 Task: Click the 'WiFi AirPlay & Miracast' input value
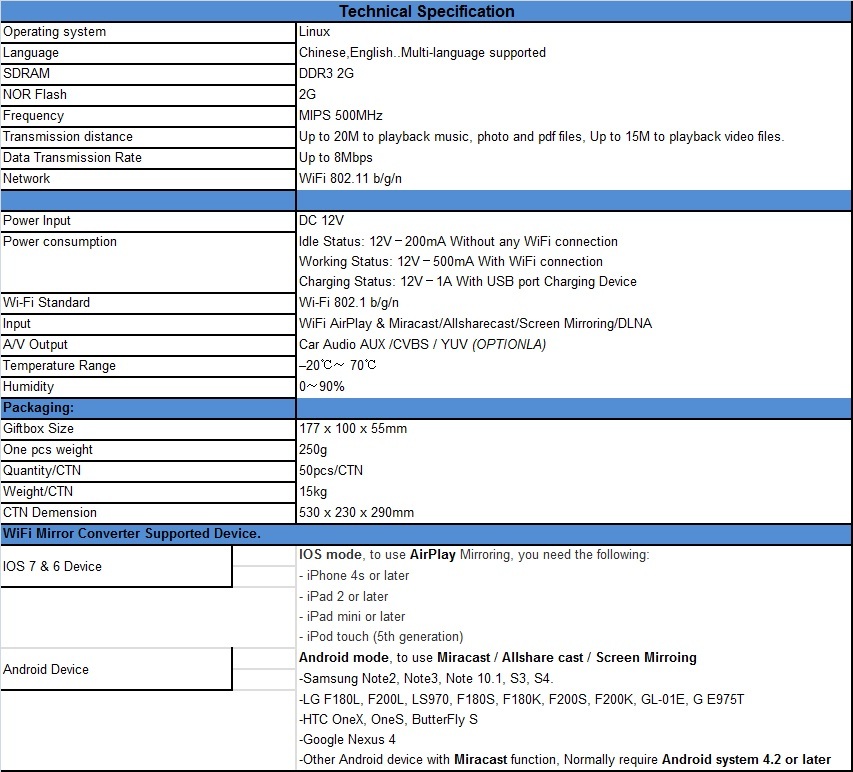[475, 324]
